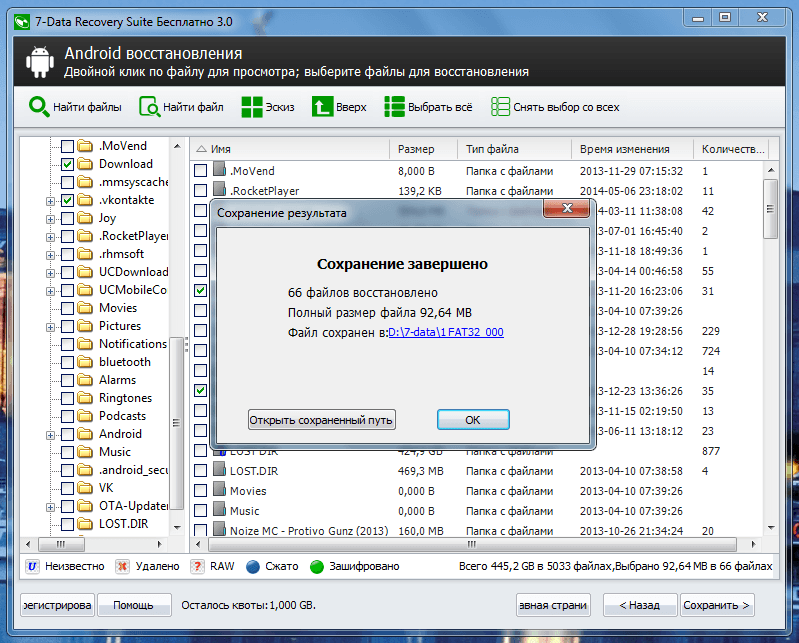799x643 pixels.
Task: Click the LOST.DIR folder icon in file list
Action: 220,469
